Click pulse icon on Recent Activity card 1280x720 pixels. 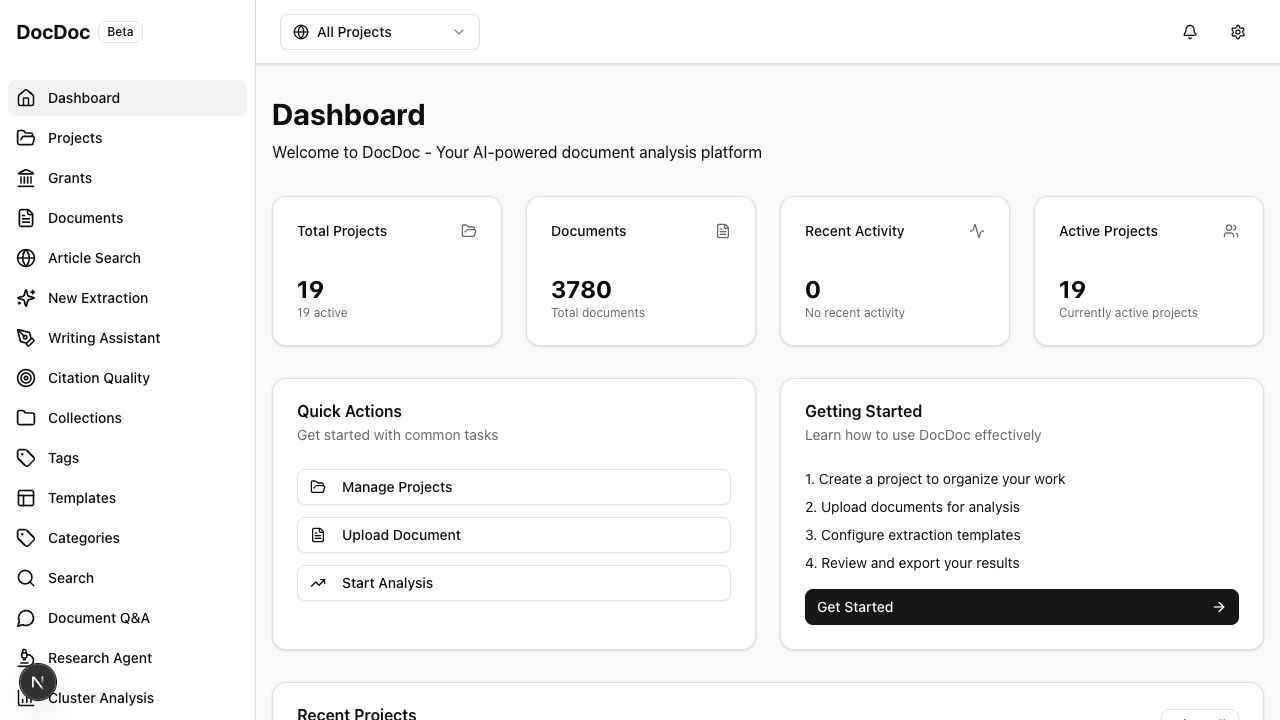[977, 231]
